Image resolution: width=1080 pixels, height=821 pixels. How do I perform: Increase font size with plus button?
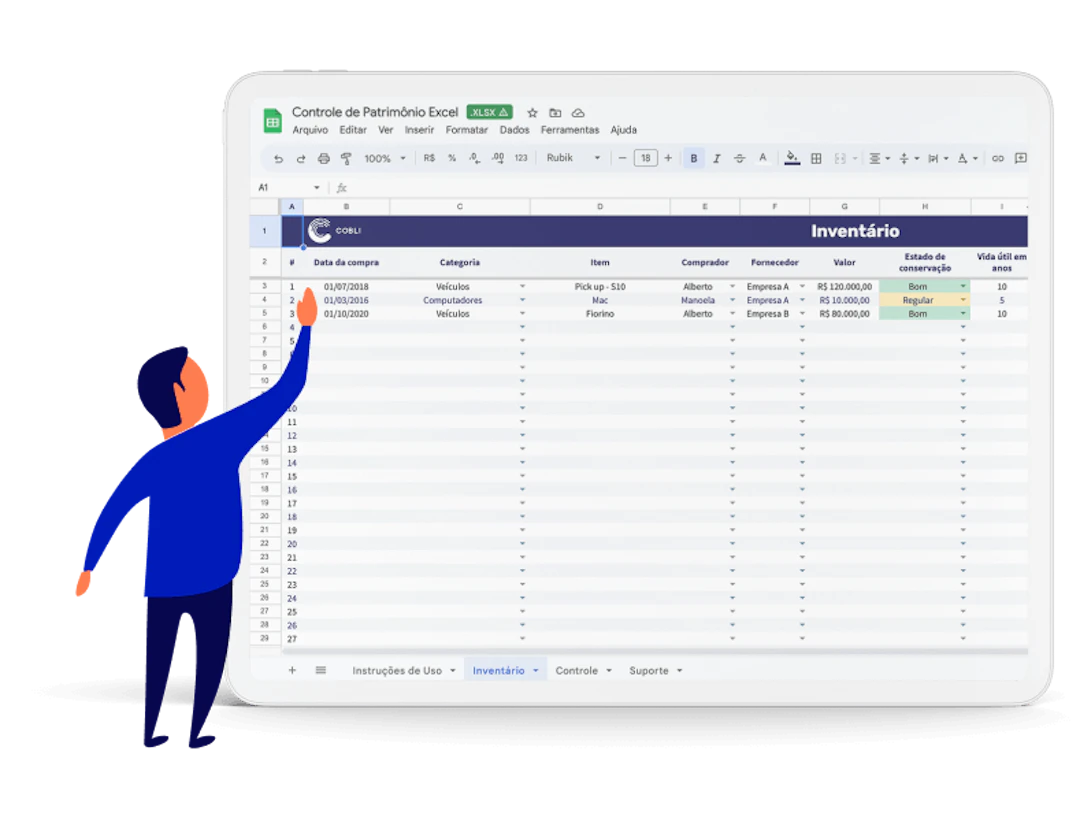[x=668, y=158]
